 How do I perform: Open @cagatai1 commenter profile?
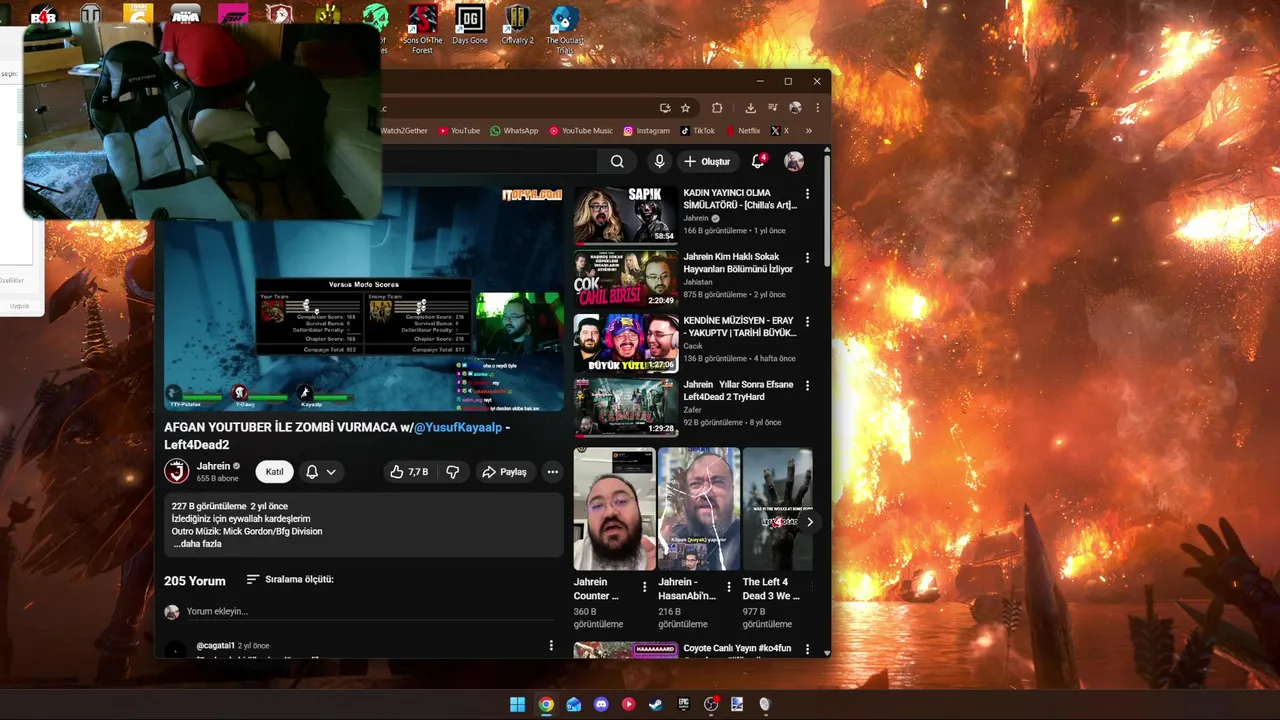pos(216,646)
